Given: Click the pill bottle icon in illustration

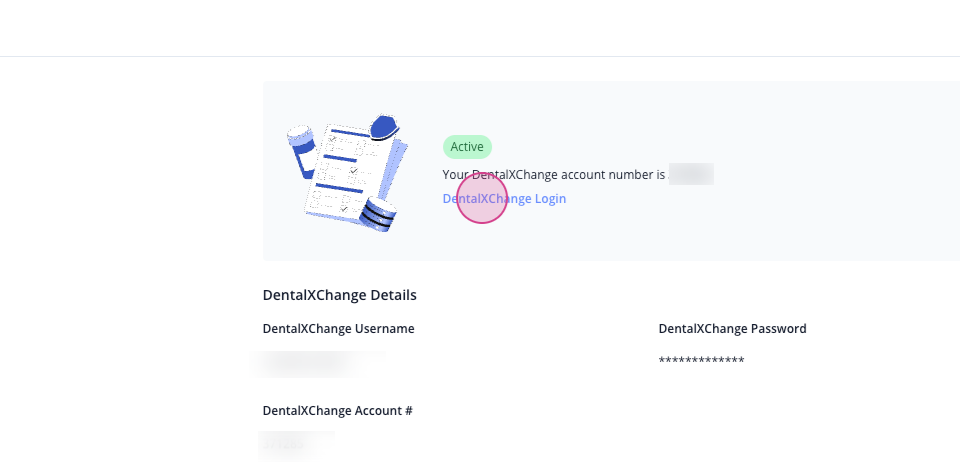Looking at the screenshot, I should coord(302,151).
